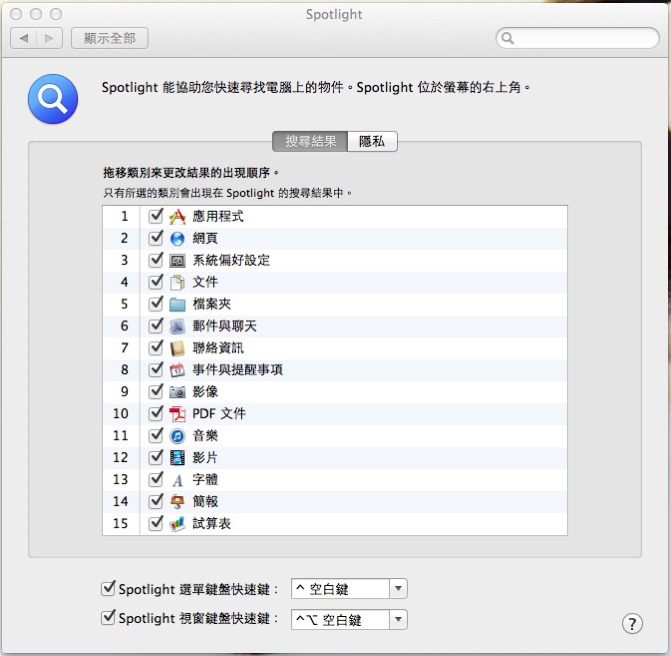Click the 事件與提醒事項 calendar icon
The image size is (671, 656).
tap(177, 370)
